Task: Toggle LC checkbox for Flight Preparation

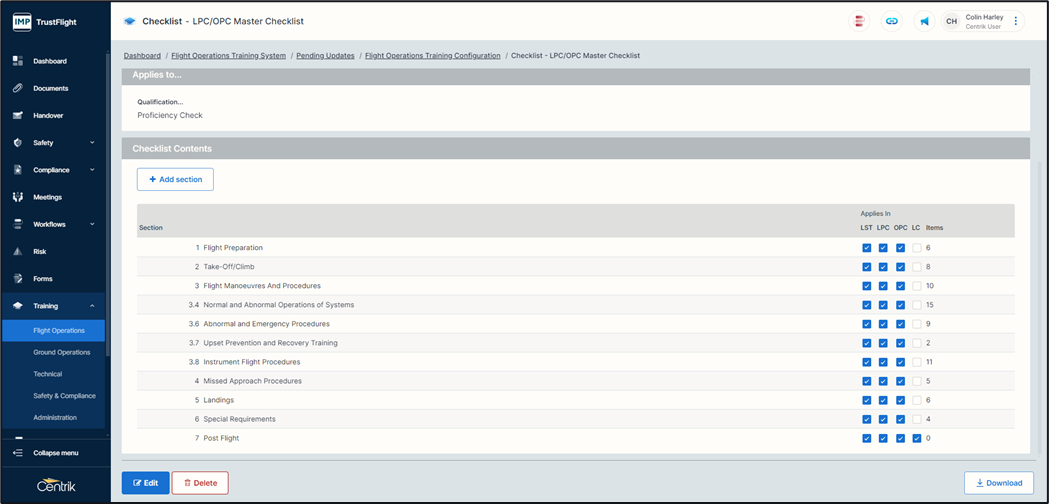Action: coord(916,248)
